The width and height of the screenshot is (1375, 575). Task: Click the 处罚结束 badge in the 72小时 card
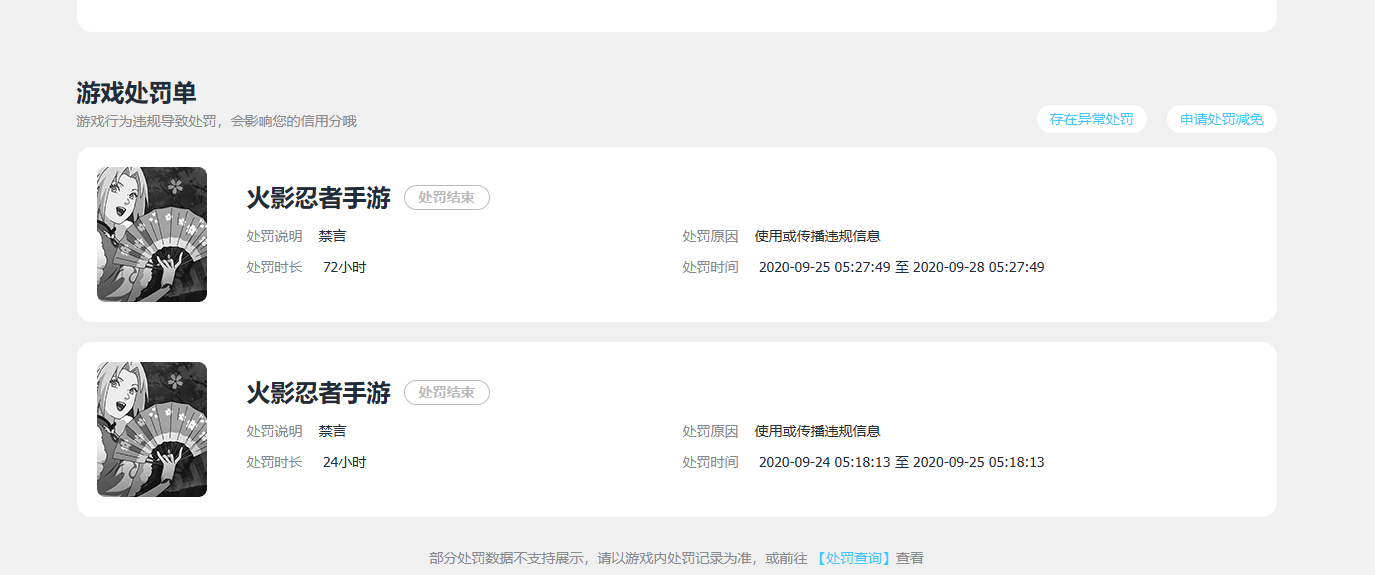tap(447, 198)
